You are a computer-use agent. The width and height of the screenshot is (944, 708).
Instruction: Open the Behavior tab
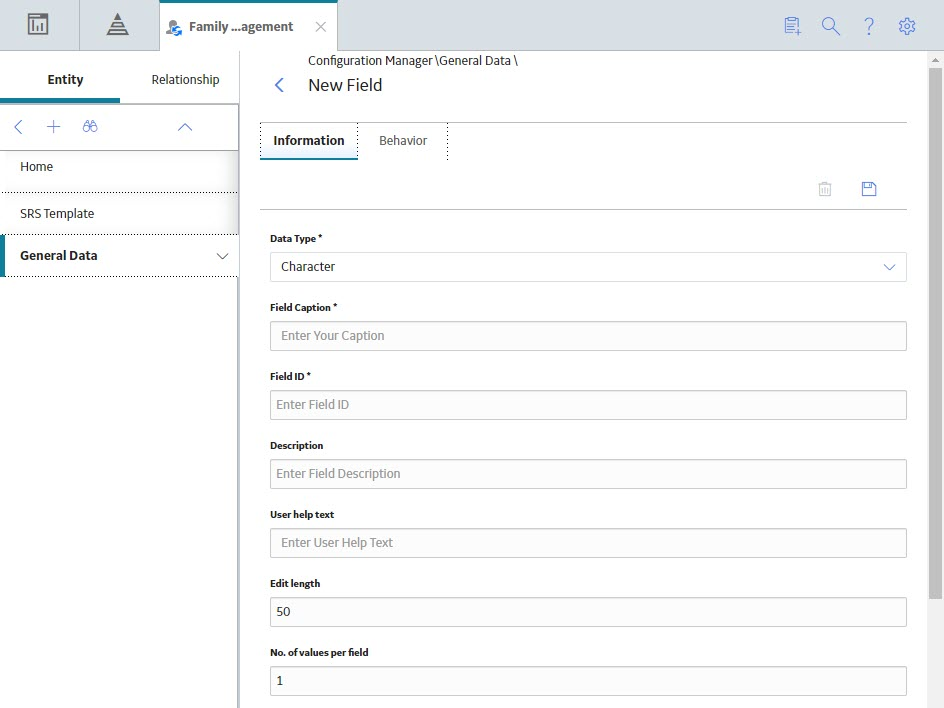403,141
